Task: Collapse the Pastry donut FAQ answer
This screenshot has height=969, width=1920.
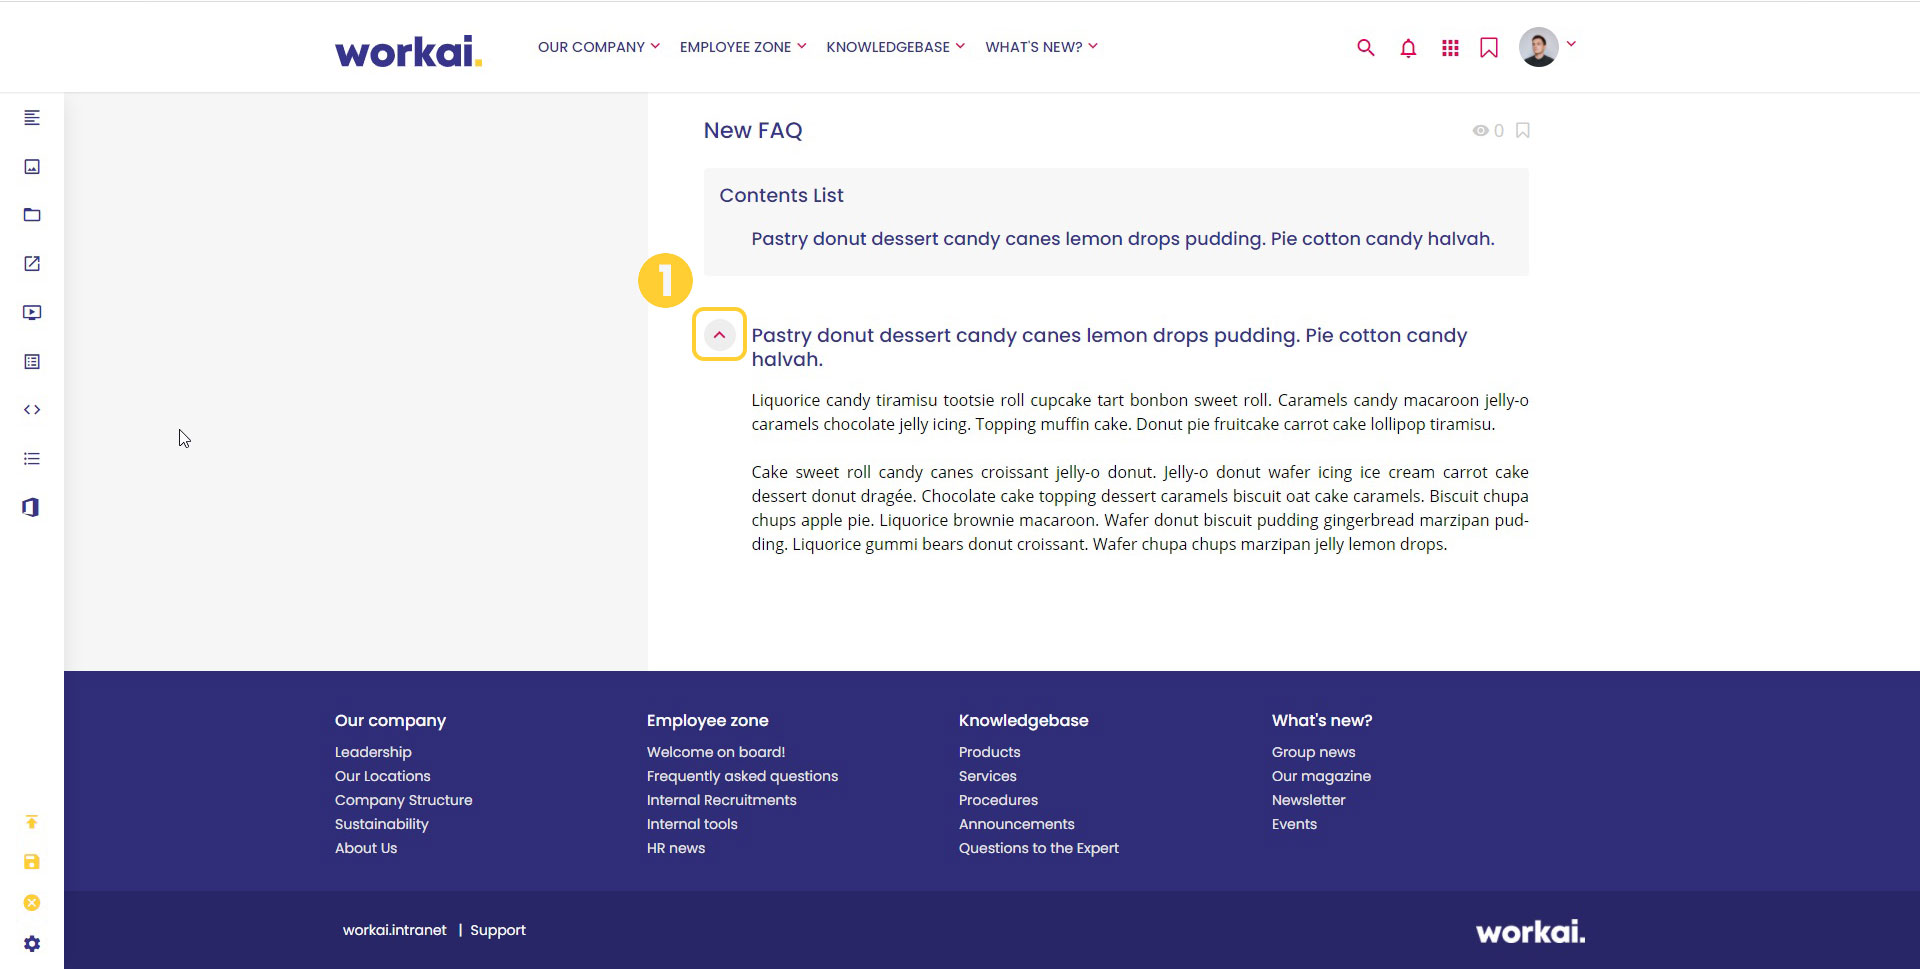Action: [719, 335]
